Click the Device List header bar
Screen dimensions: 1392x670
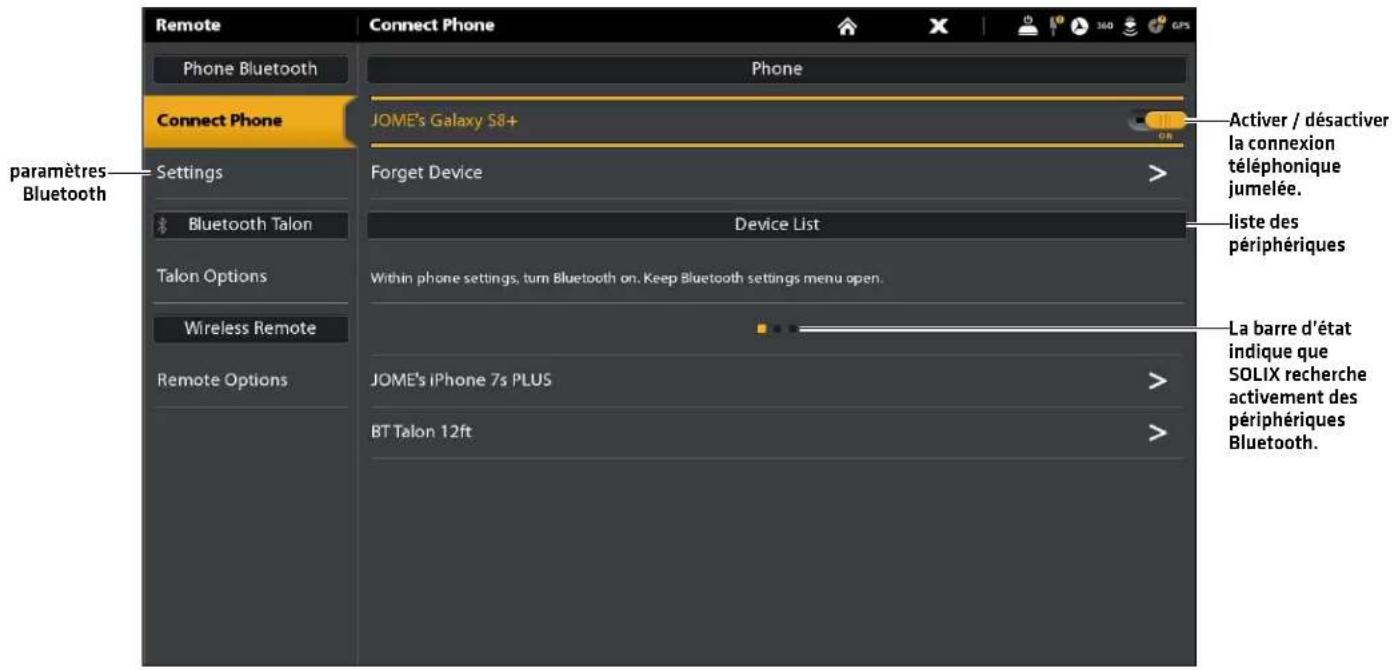click(777, 225)
